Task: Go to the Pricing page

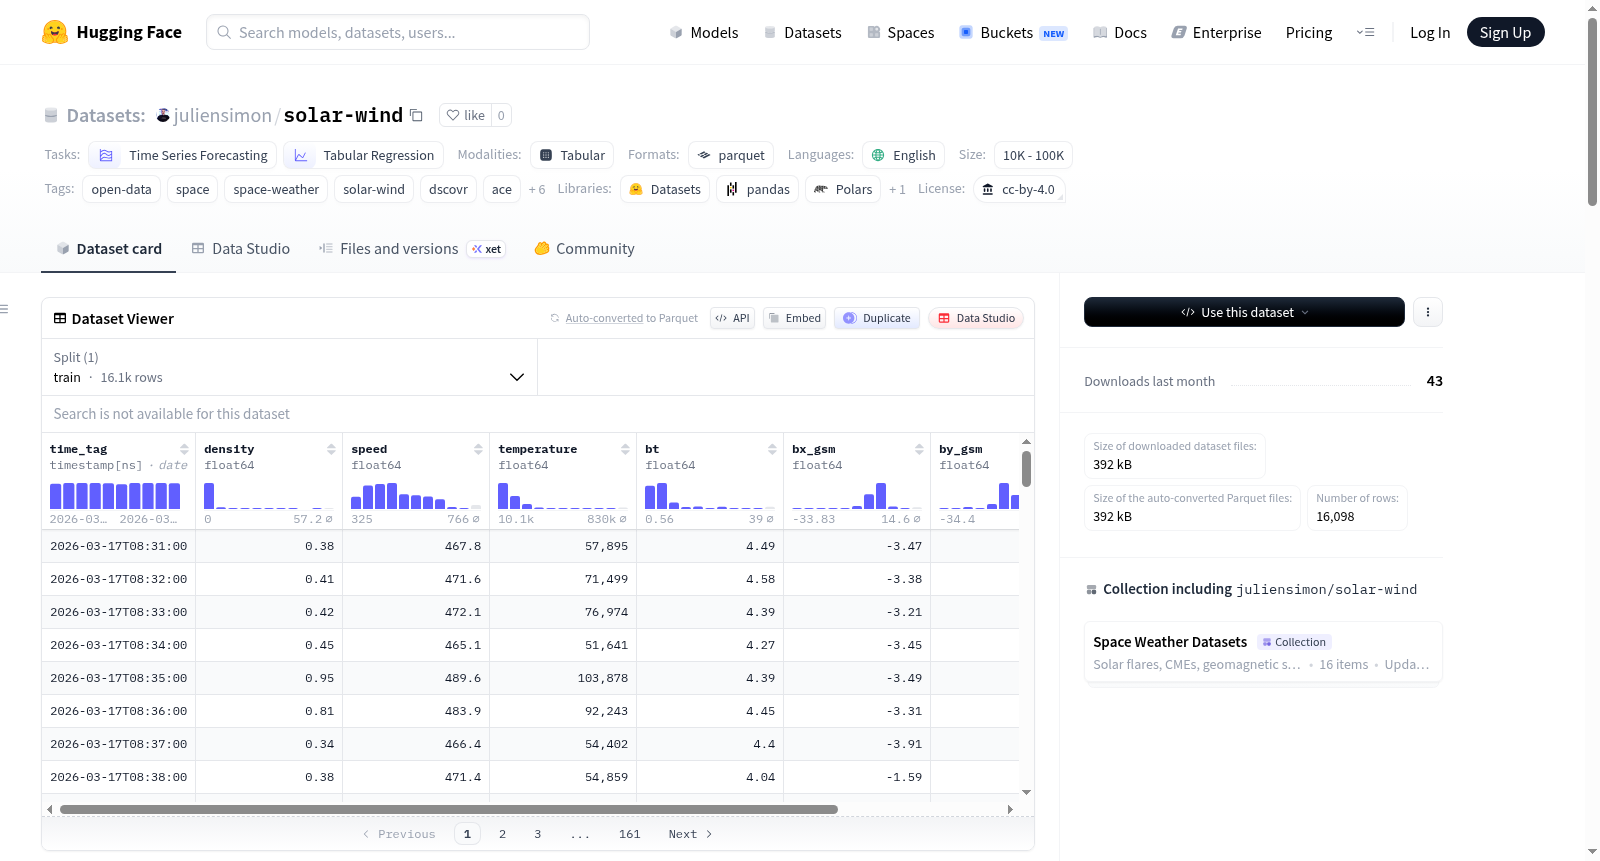Action: (1309, 32)
